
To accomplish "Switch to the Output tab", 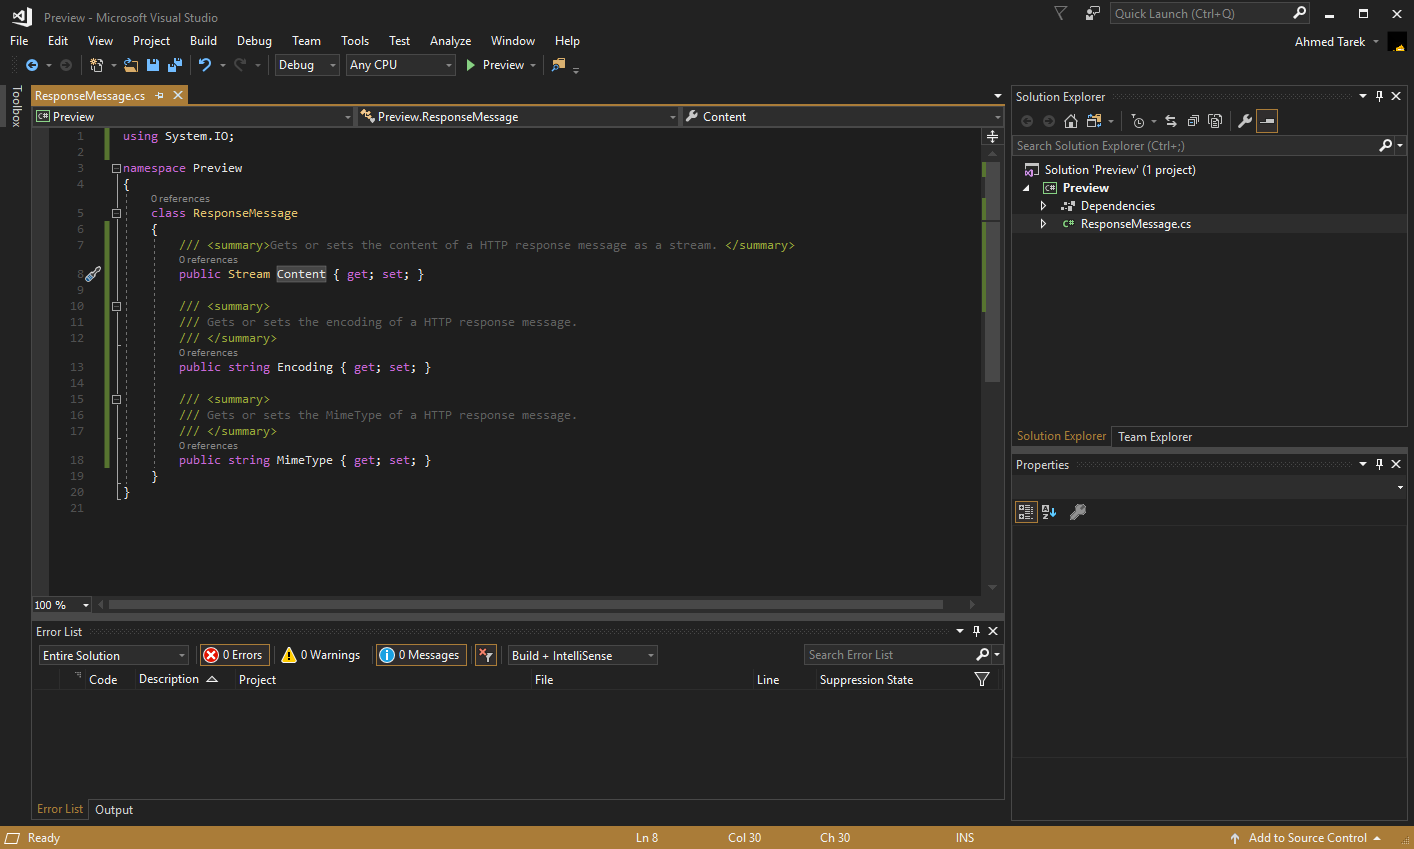I will click(x=114, y=810).
